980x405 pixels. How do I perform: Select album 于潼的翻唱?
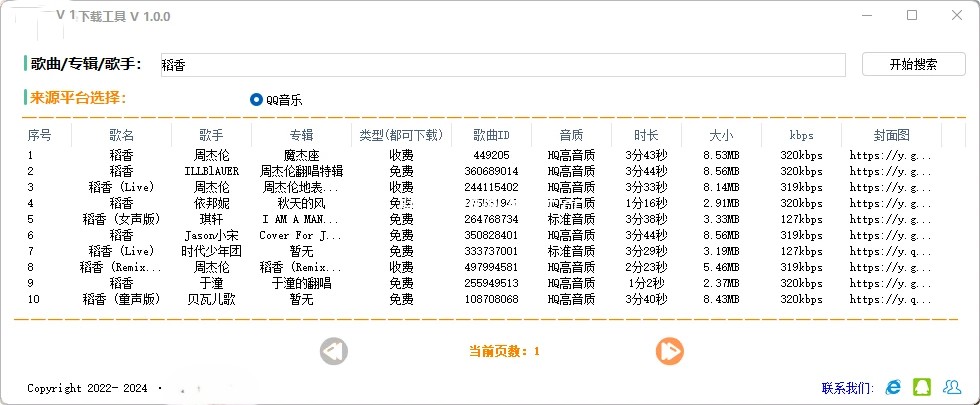(301, 284)
